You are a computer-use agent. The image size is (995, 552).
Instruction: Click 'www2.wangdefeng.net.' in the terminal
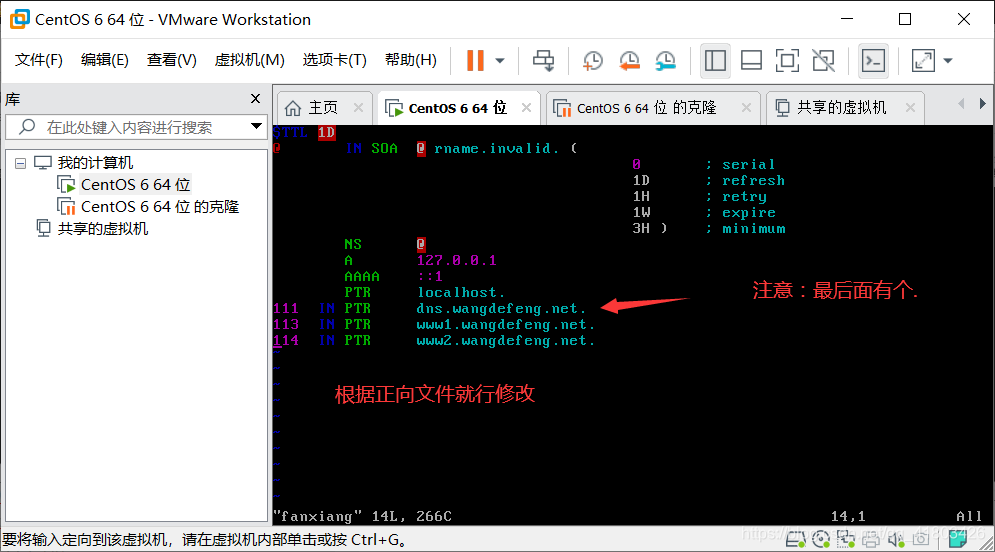click(x=506, y=340)
